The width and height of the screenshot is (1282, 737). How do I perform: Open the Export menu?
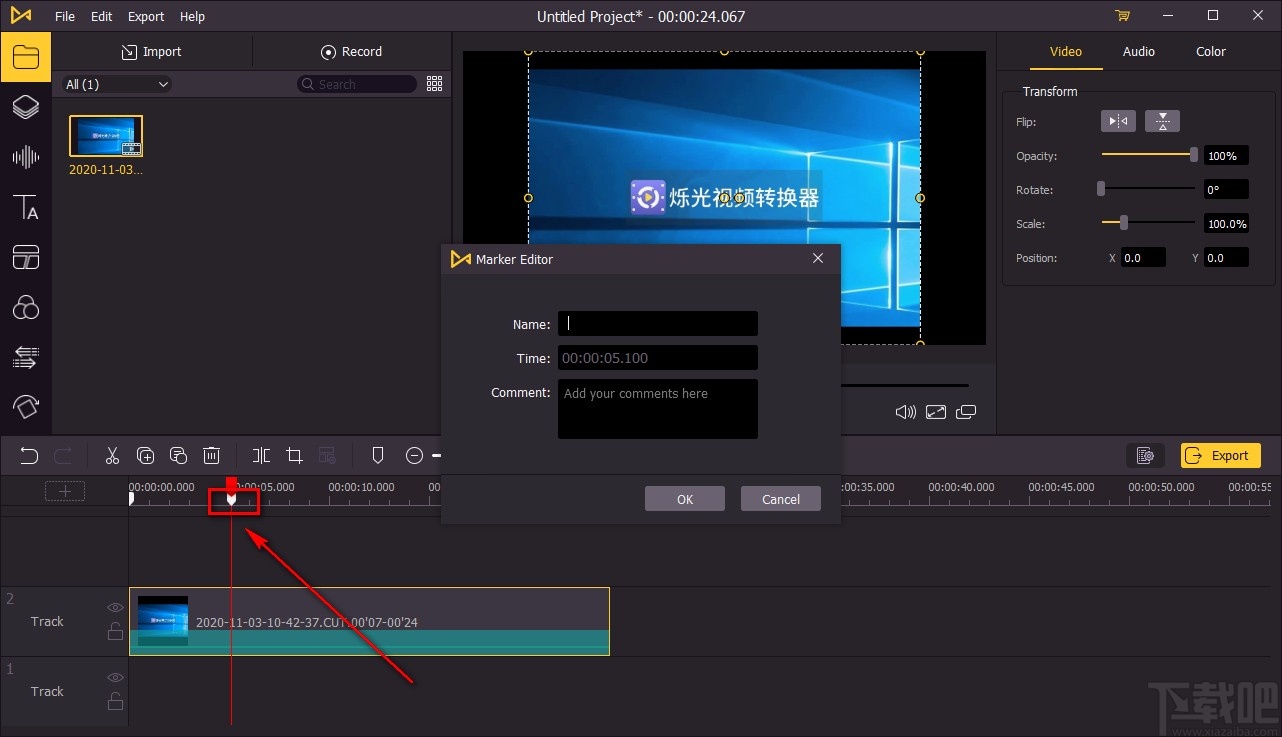tap(146, 16)
